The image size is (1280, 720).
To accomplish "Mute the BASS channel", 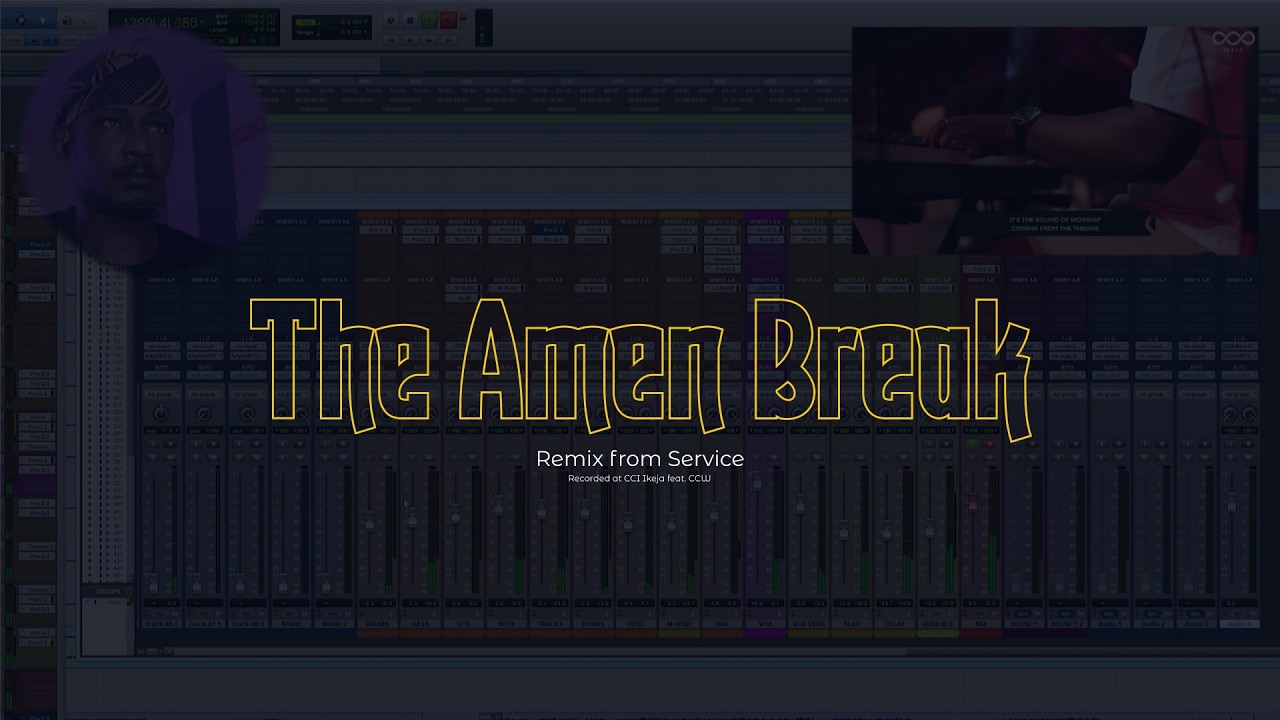I will 428,457.
